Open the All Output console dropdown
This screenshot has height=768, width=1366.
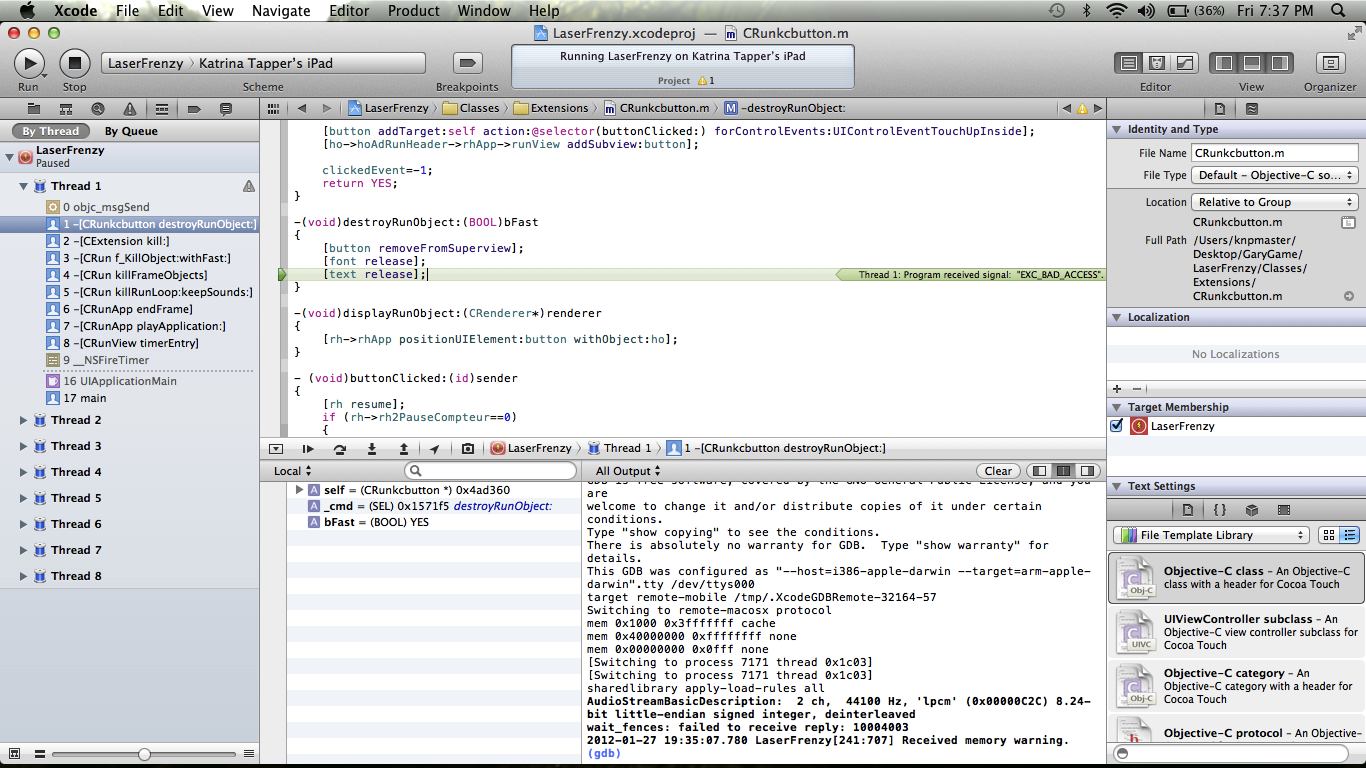coord(628,471)
